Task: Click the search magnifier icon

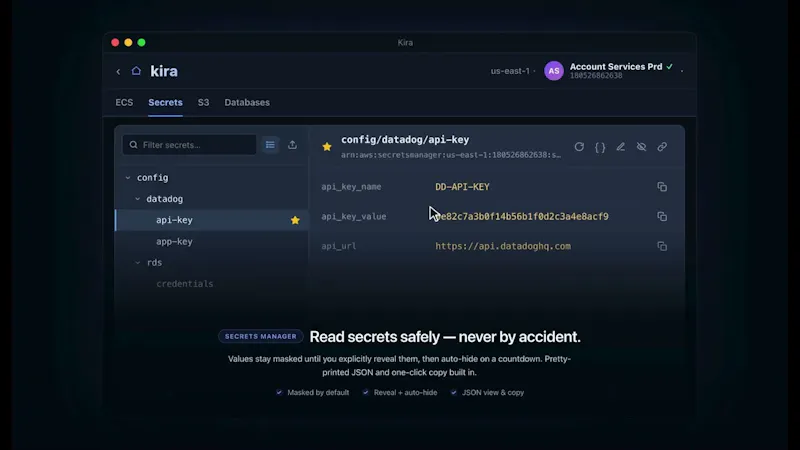Action: point(134,145)
